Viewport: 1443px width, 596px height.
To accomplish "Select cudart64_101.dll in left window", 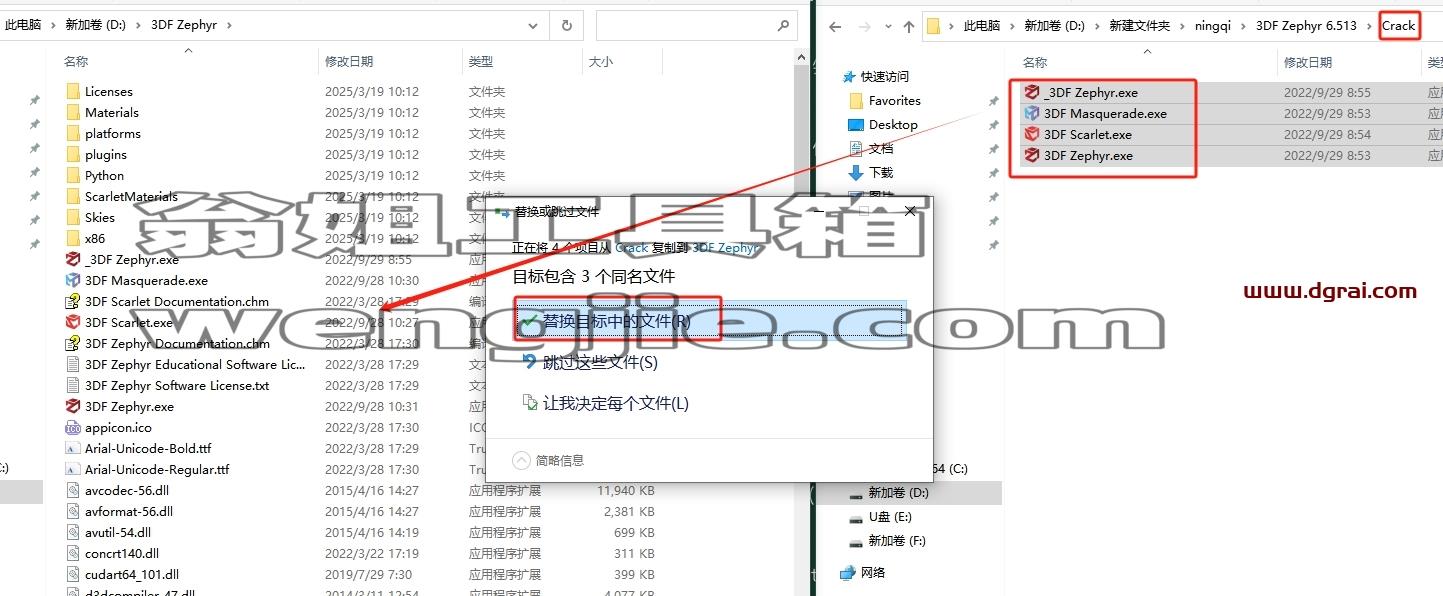I will pyautogui.click(x=132, y=574).
